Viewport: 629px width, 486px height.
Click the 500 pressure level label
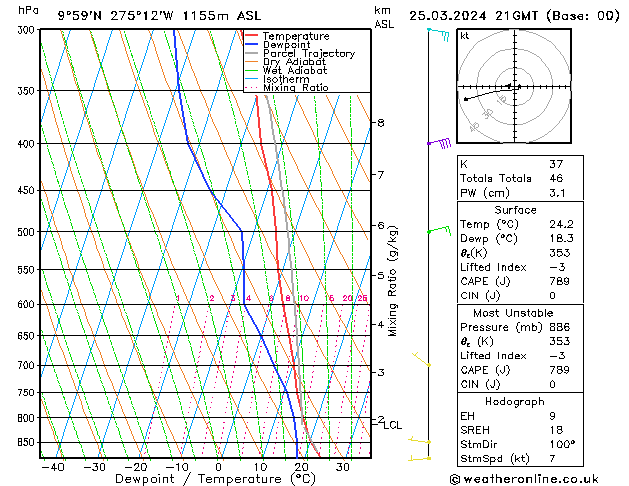(x=28, y=232)
